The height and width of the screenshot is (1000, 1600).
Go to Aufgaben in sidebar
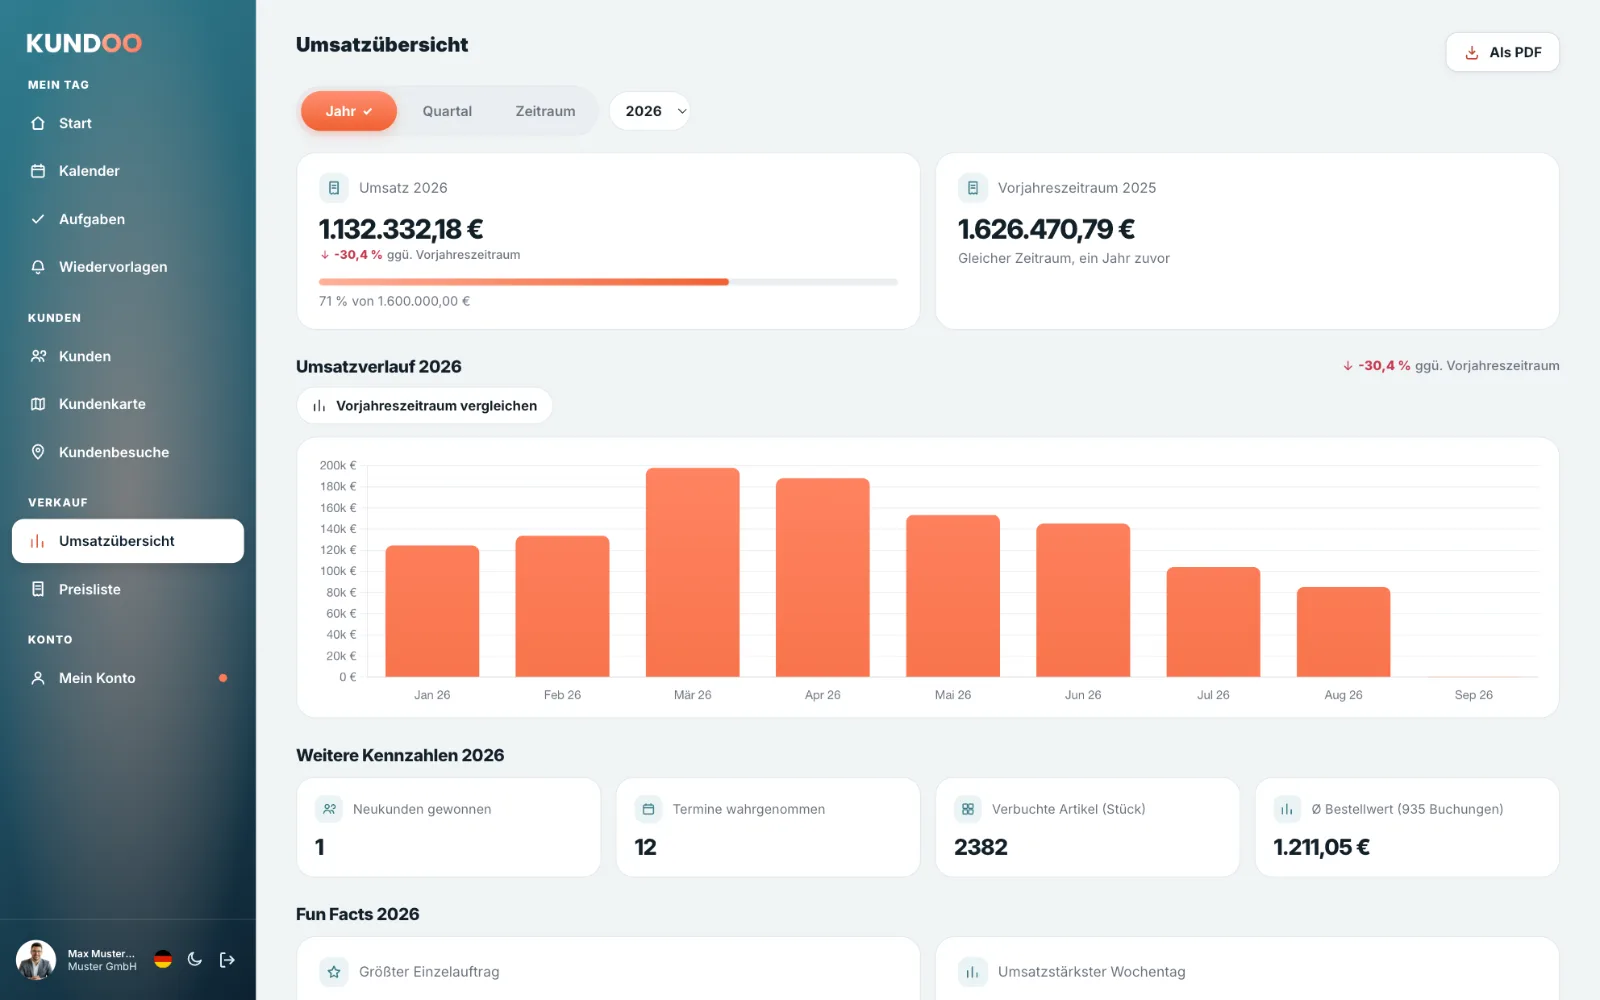[127, 219]
